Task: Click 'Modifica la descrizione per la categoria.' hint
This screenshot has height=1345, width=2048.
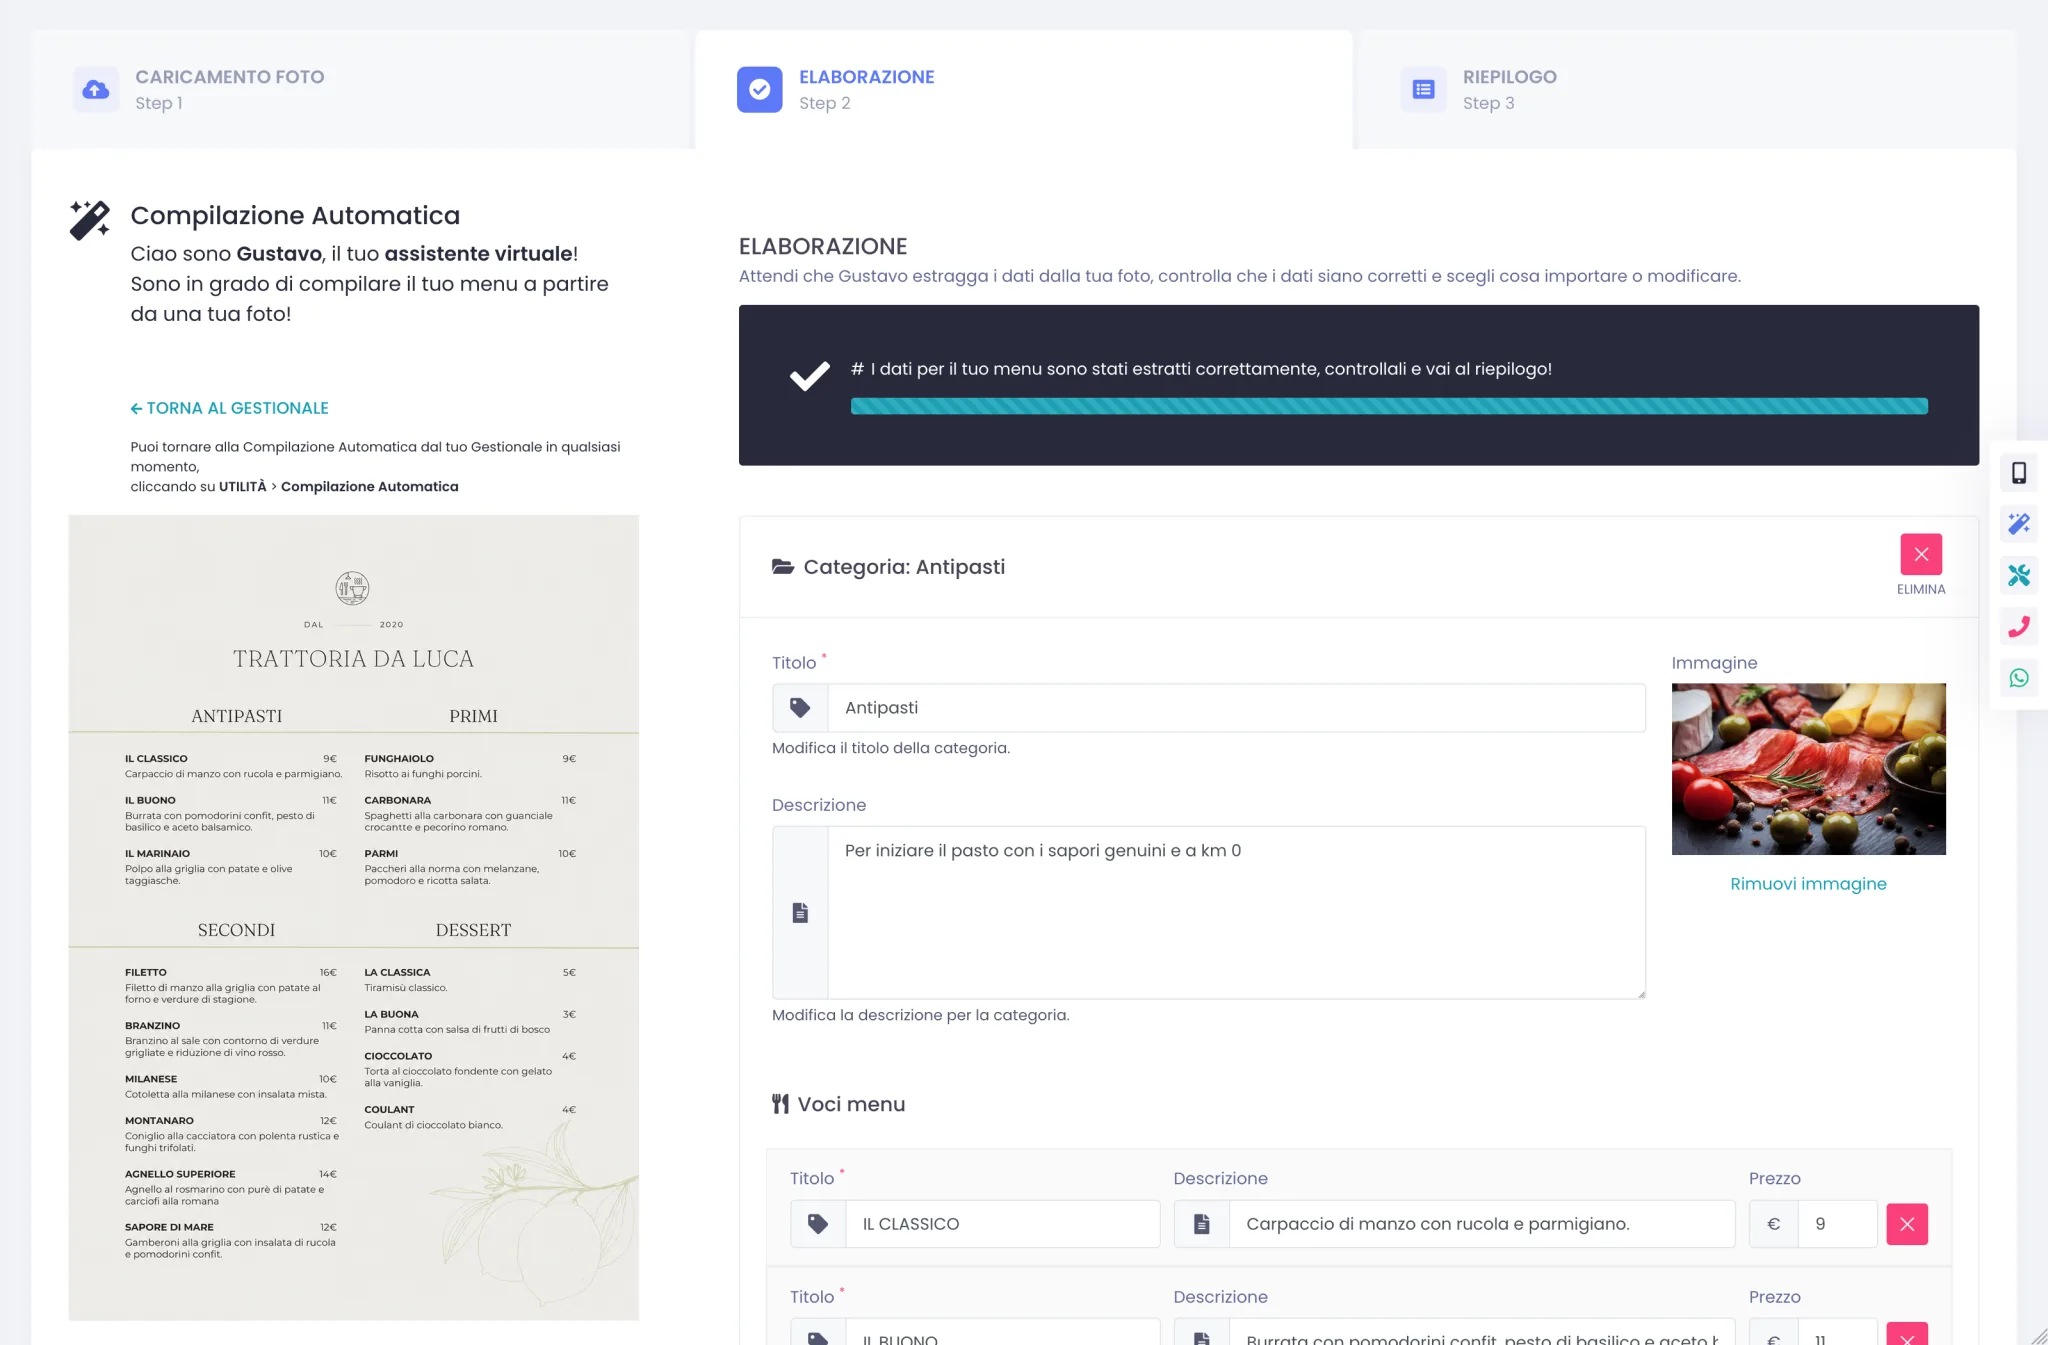Action: coord(920,1015)
